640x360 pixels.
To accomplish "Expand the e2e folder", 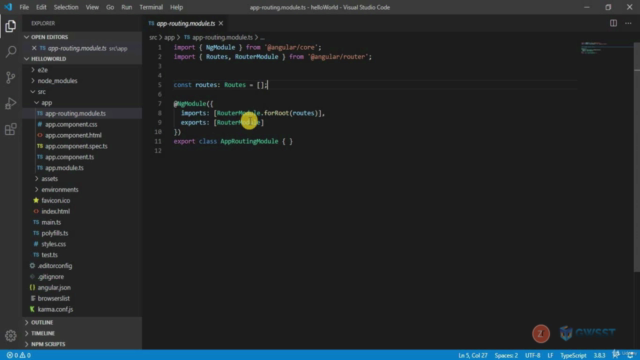I will point(82,70).
